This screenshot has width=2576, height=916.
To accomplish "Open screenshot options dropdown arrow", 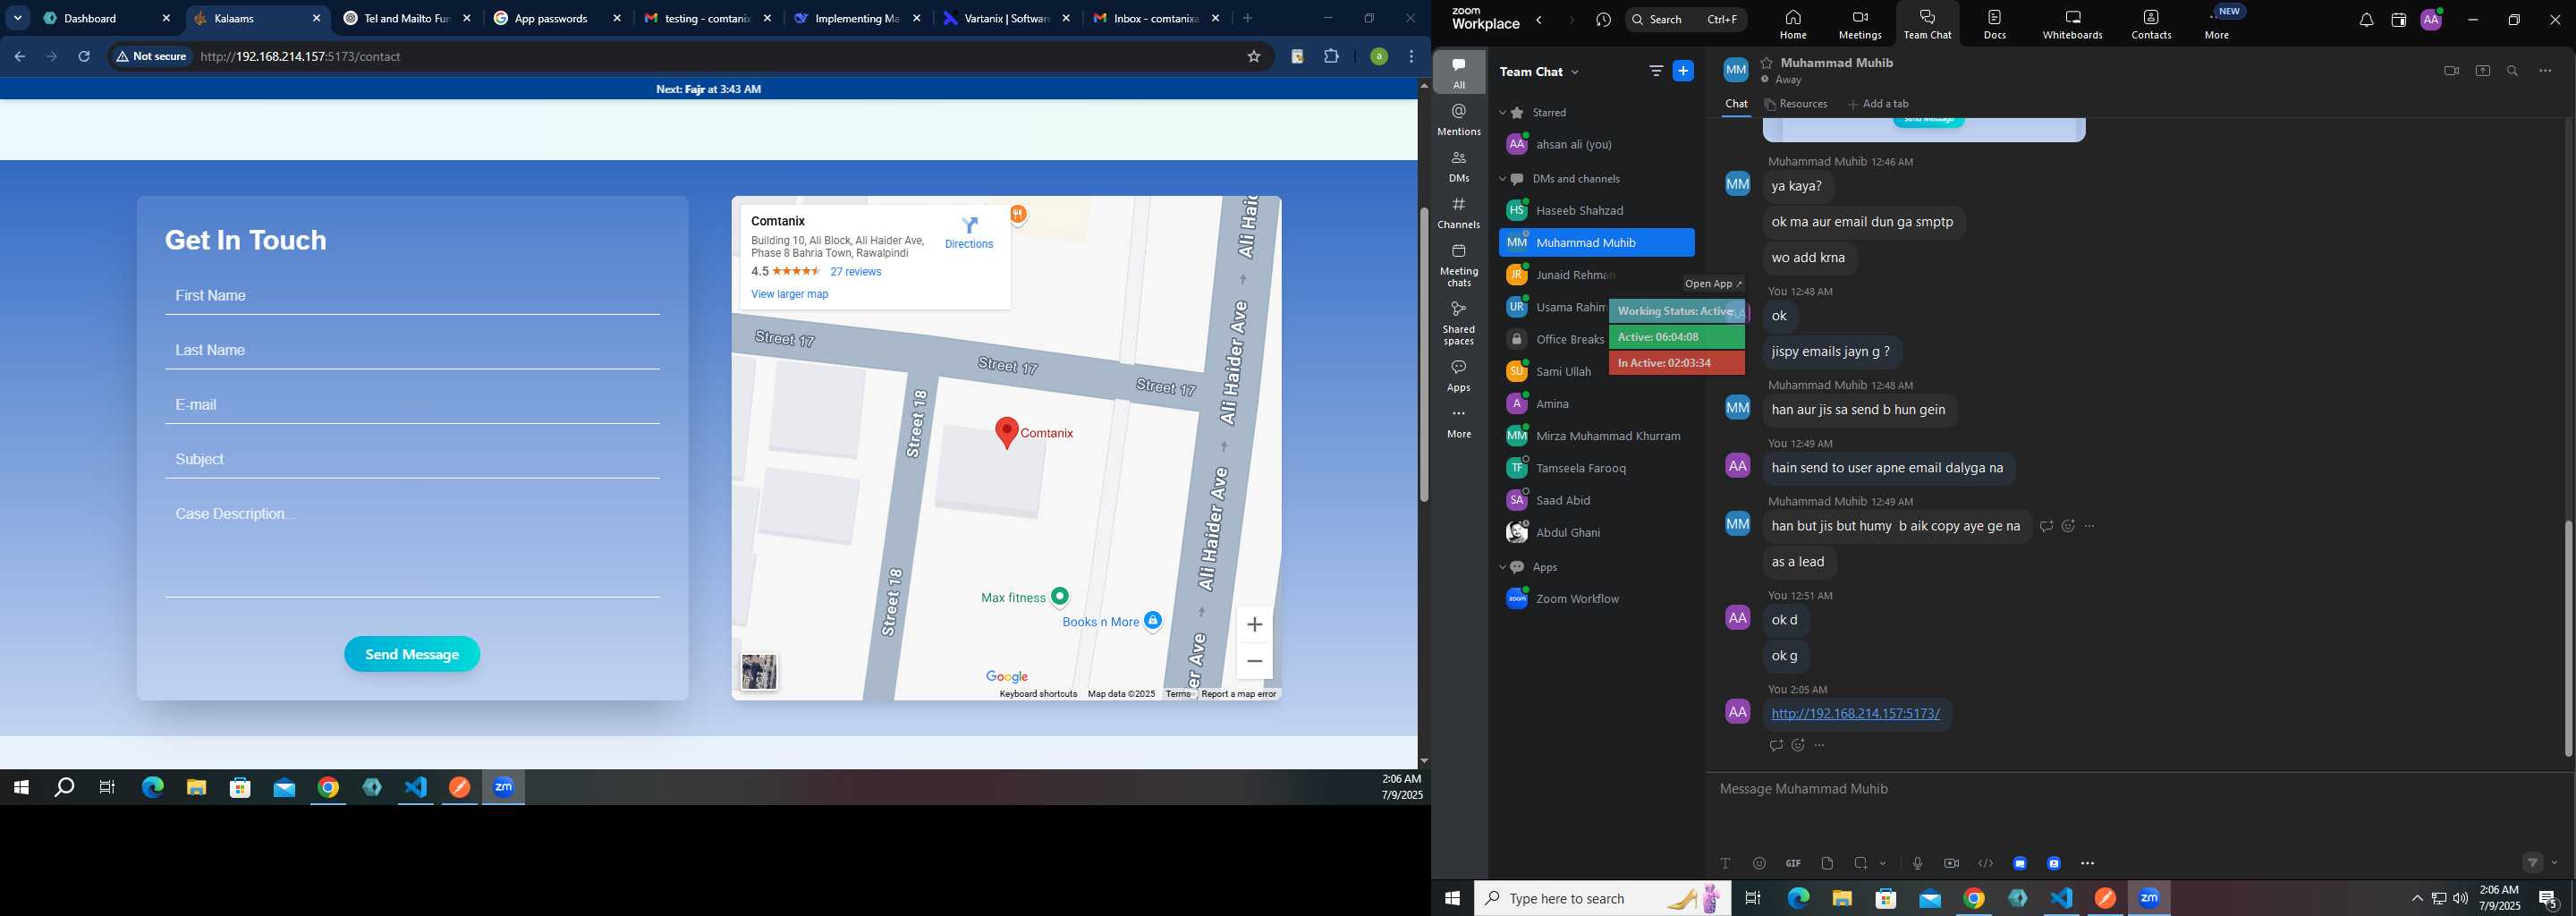I will [x=1883, y=863].
